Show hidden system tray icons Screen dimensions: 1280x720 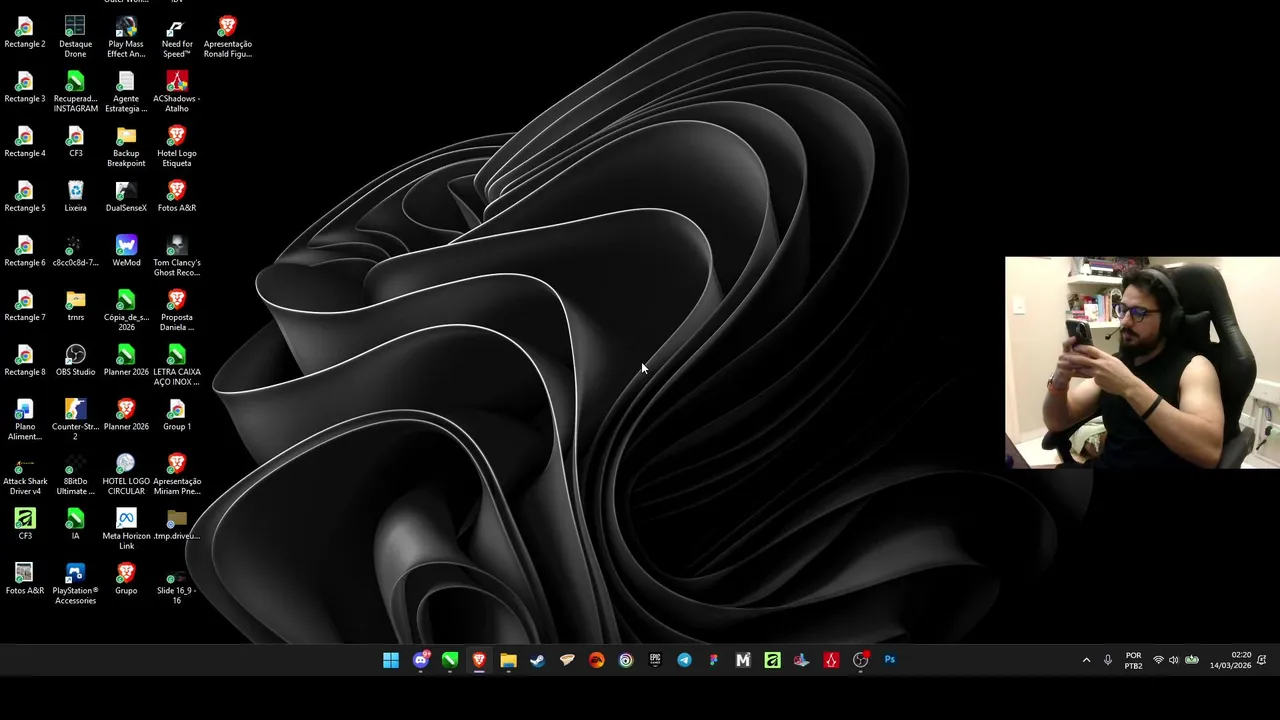click(1086, 660)
